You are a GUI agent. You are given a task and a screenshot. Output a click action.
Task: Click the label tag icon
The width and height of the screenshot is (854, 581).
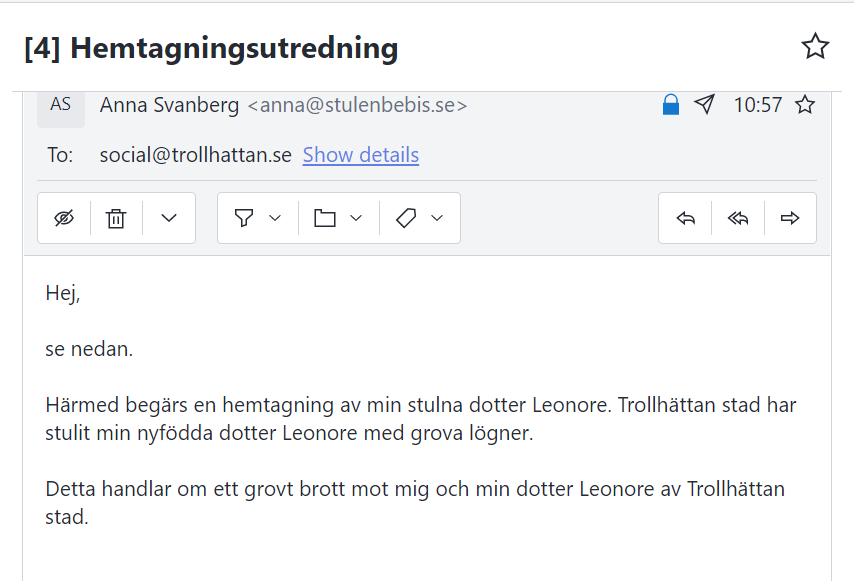point(406,218)
